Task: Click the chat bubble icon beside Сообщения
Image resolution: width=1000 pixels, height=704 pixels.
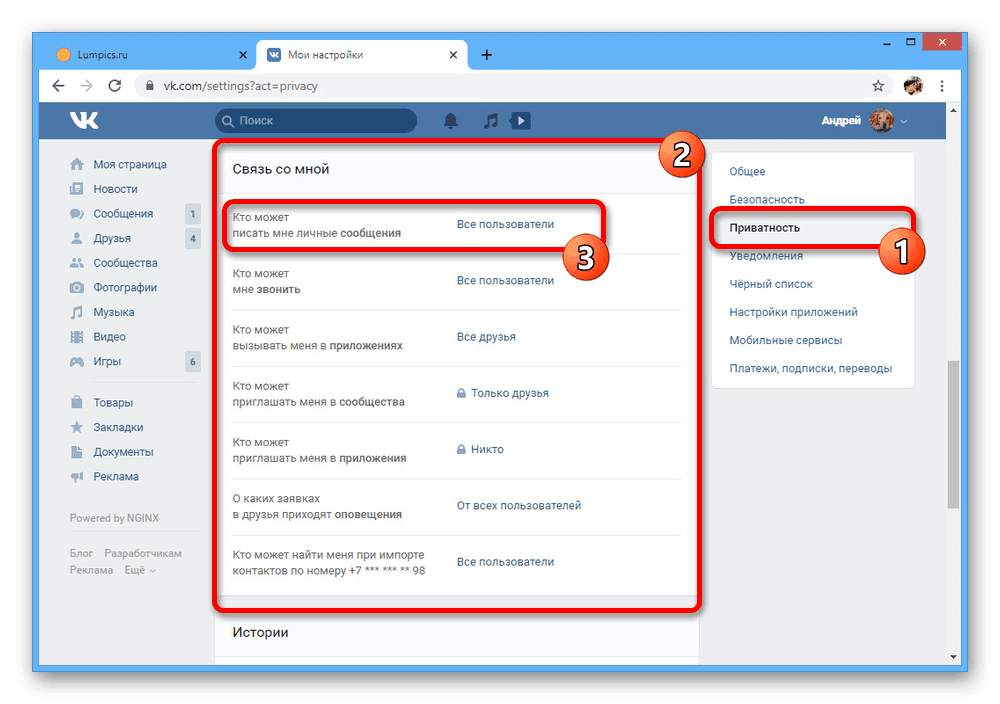Action: tap(77, 214)
